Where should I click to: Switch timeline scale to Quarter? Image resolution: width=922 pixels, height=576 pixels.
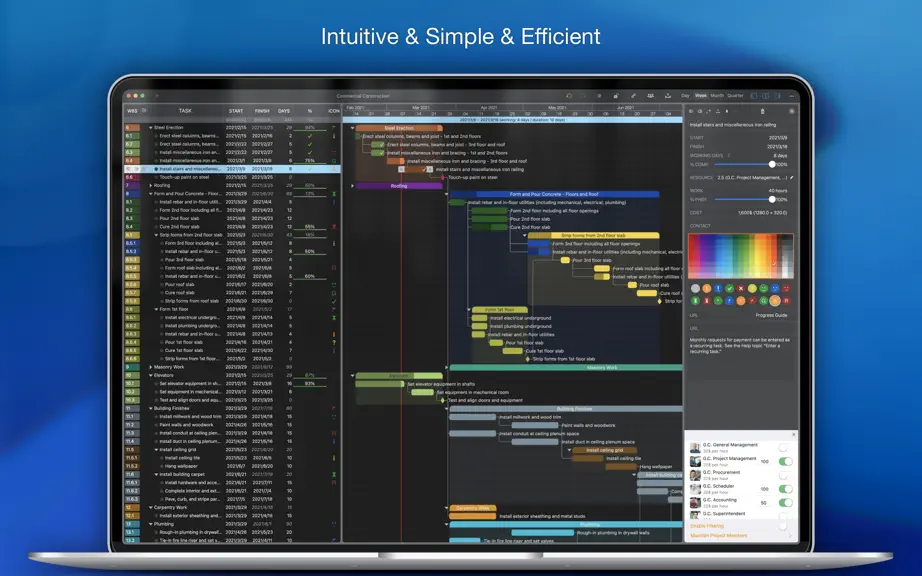(736, 95)
